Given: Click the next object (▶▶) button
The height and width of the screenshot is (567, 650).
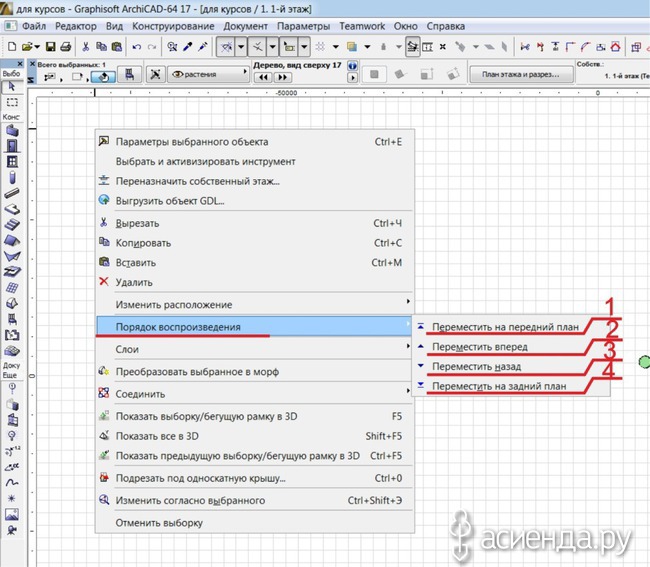Looking at the screenshot, I should (283, 77).
